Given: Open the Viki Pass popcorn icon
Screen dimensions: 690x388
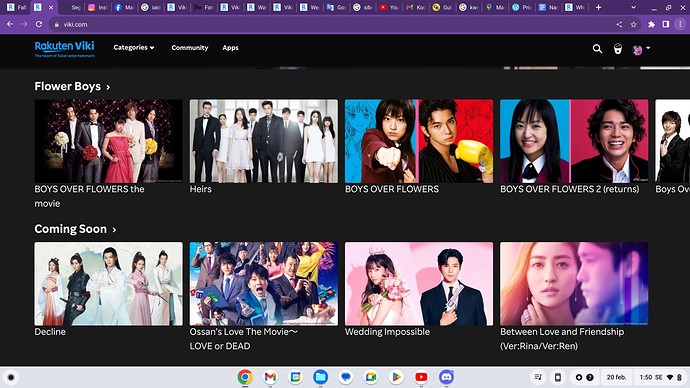Looking at the screenshot, I should click(x=618, y=49).
